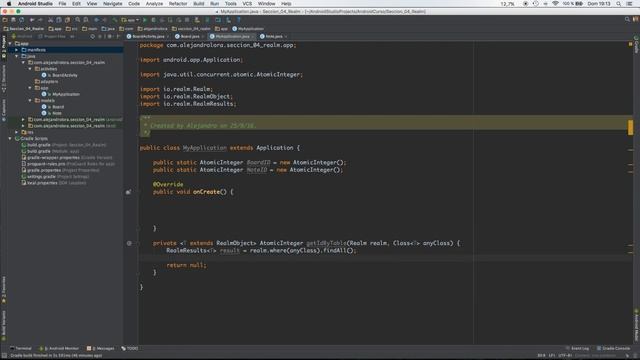Click the Open project folder toolbar icon
The width and height of the screenshot is (640, 360).
click(x=5, y=20)
